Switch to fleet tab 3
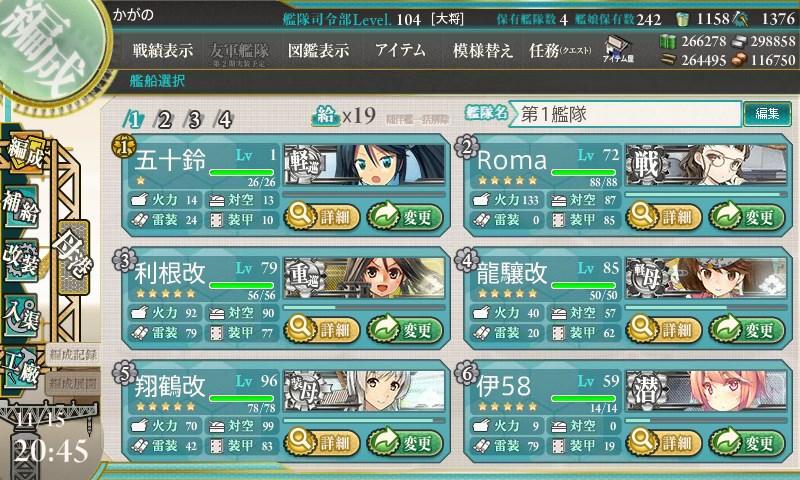Viewport: 800px width, 480px height. click(x=194, y=120)
